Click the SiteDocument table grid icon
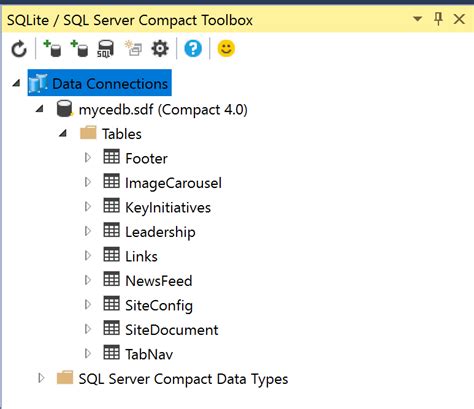Screen dimensions: 474x409 click(111, 328)
